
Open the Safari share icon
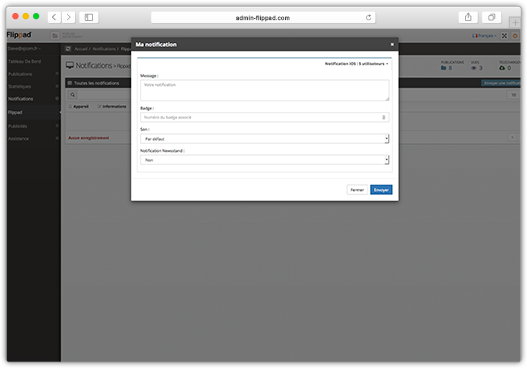click(x=468, y=17)
